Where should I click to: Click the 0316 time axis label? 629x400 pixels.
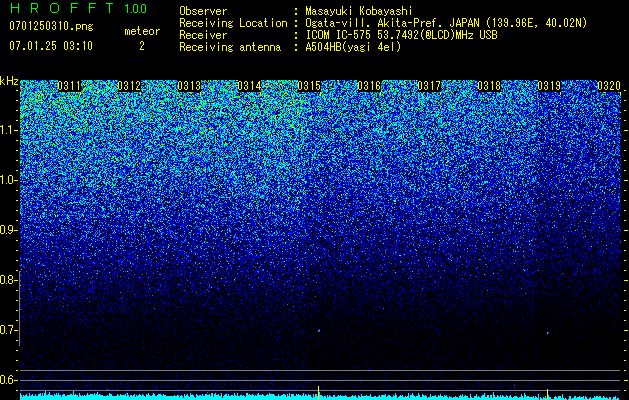369,86
